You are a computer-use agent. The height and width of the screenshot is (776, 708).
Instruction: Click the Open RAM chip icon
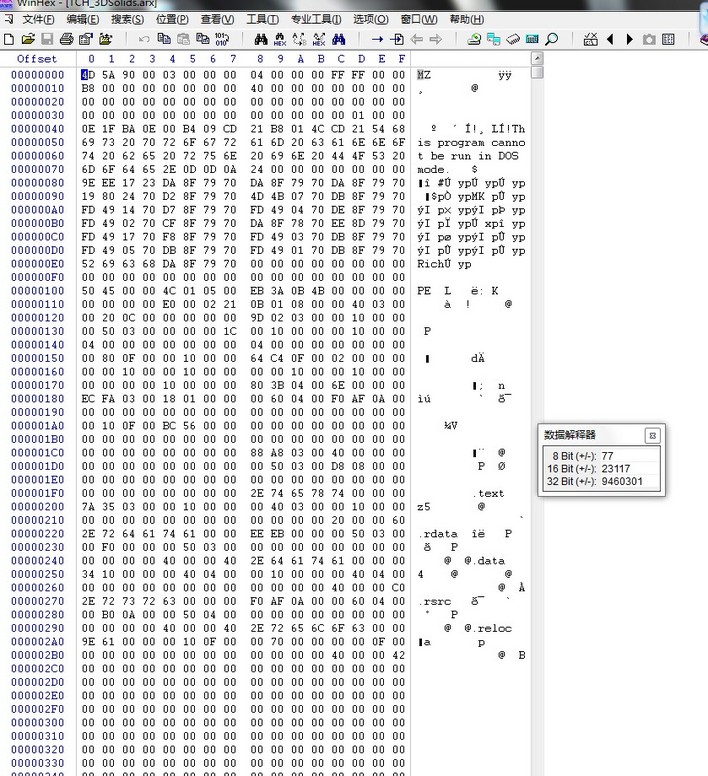click(513, 39)
